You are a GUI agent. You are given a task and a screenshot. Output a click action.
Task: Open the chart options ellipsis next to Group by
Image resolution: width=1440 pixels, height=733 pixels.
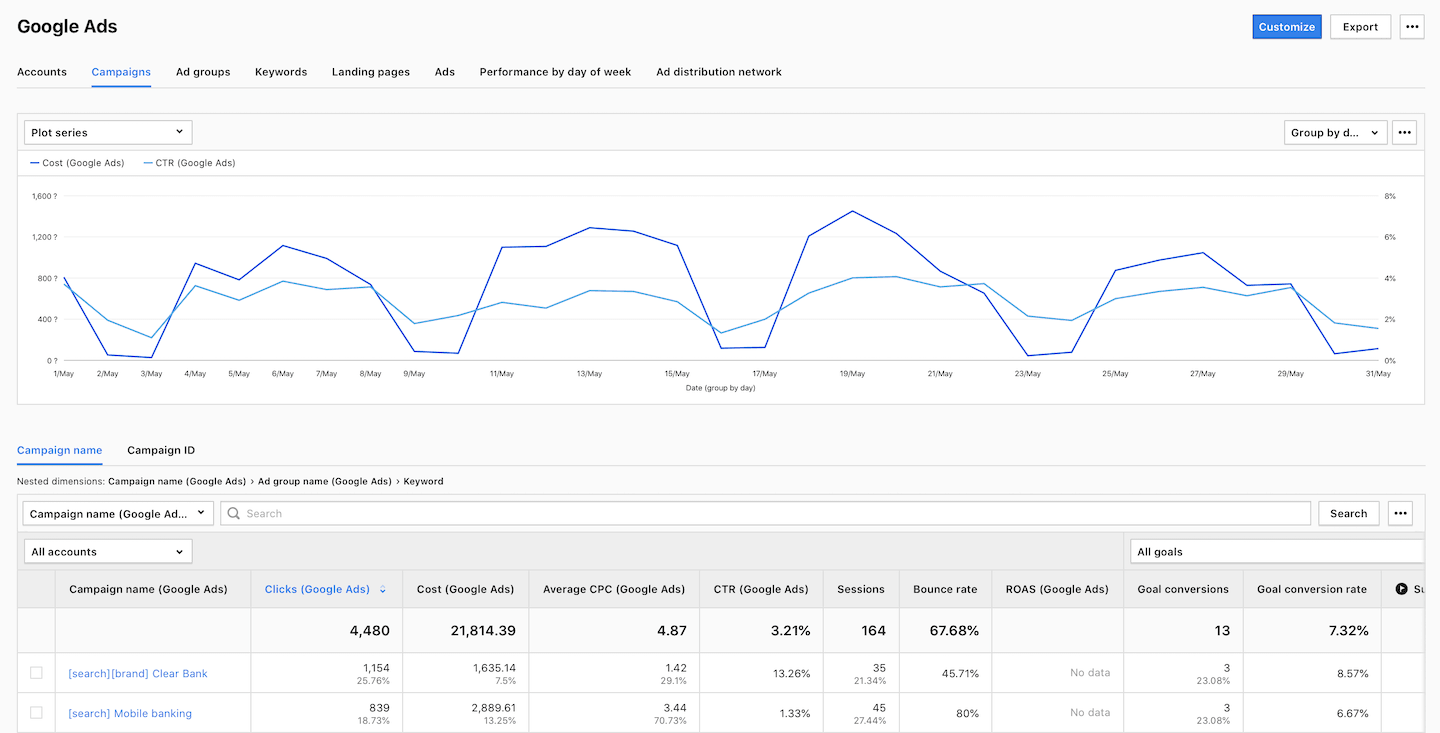(1404, 132)
